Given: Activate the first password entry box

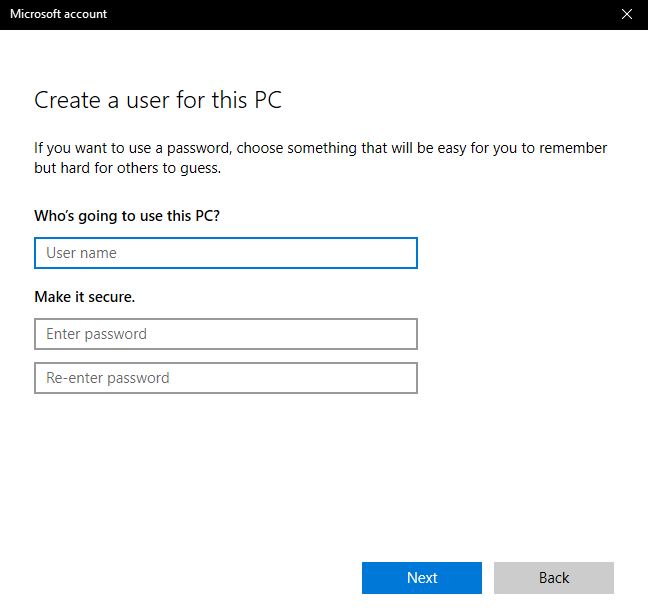Looking at the screenshot, I should tap(225, 334).
